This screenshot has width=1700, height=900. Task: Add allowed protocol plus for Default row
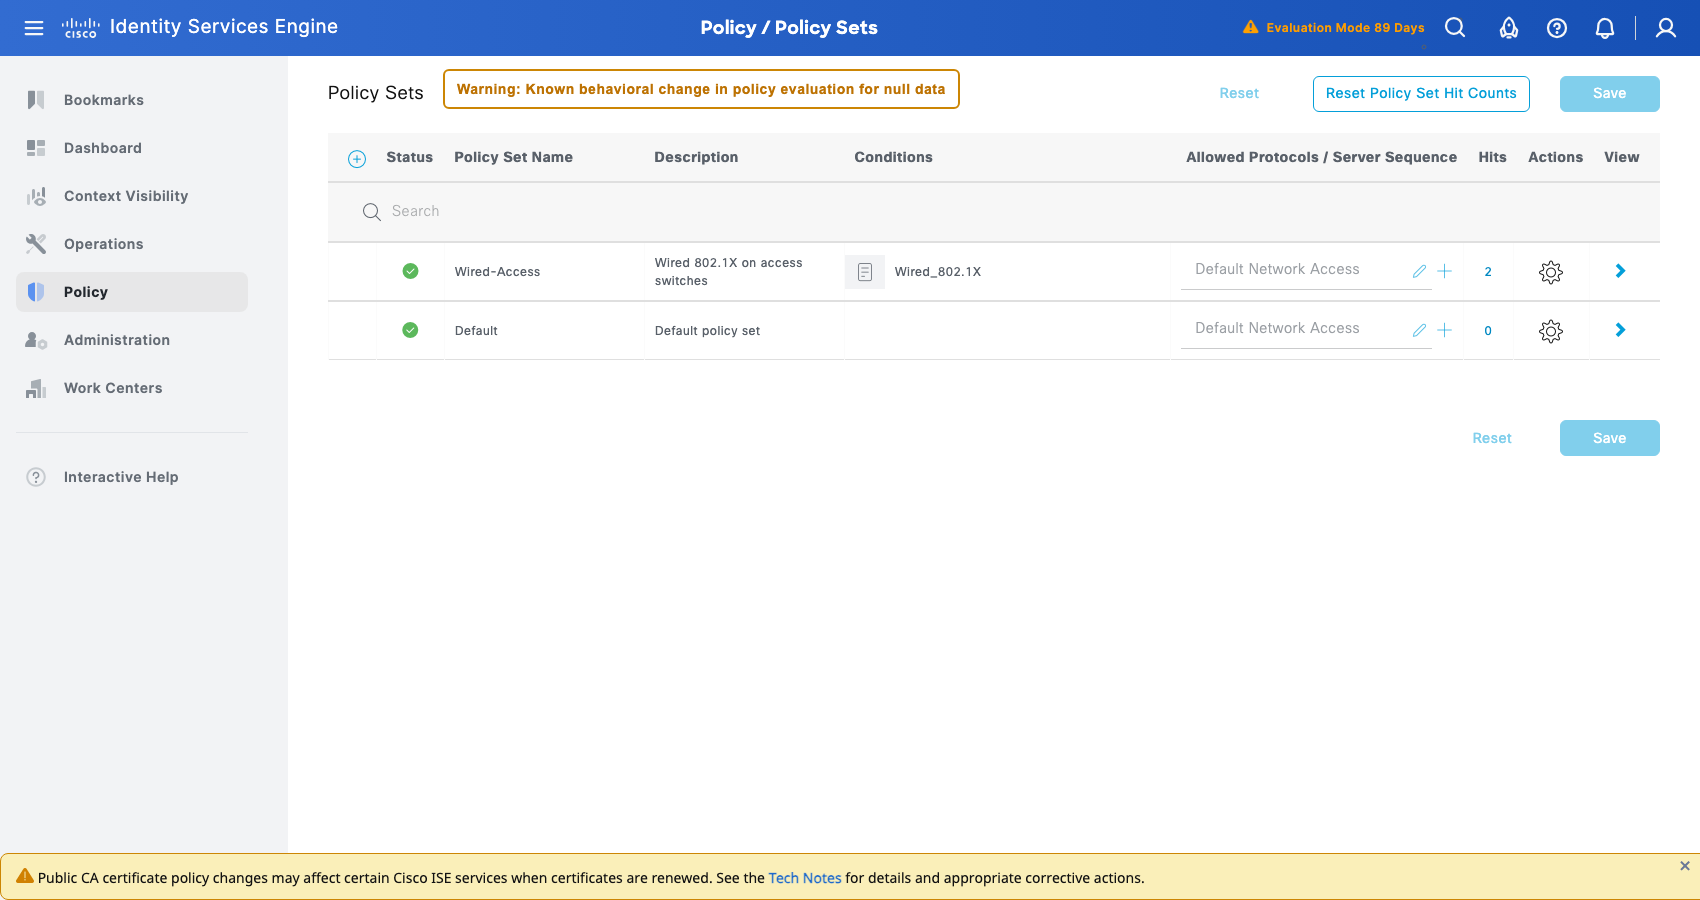click(1445, 330)
